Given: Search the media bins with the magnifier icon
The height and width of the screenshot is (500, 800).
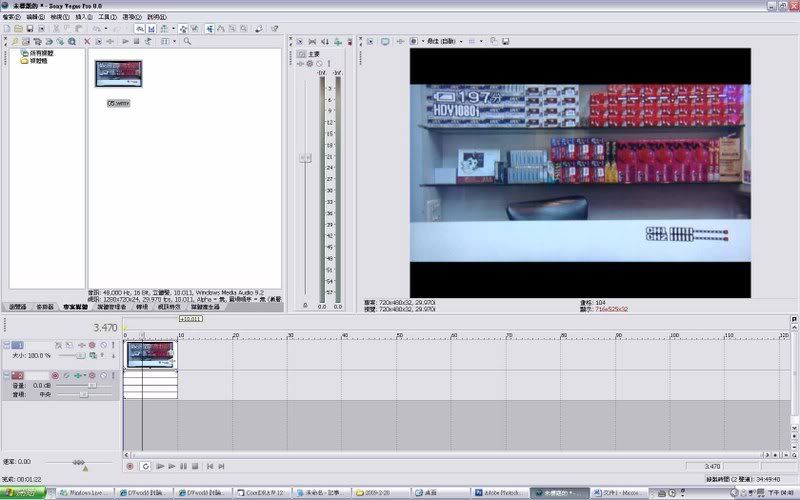Looking at the screenshot, I should pos(187,41).
